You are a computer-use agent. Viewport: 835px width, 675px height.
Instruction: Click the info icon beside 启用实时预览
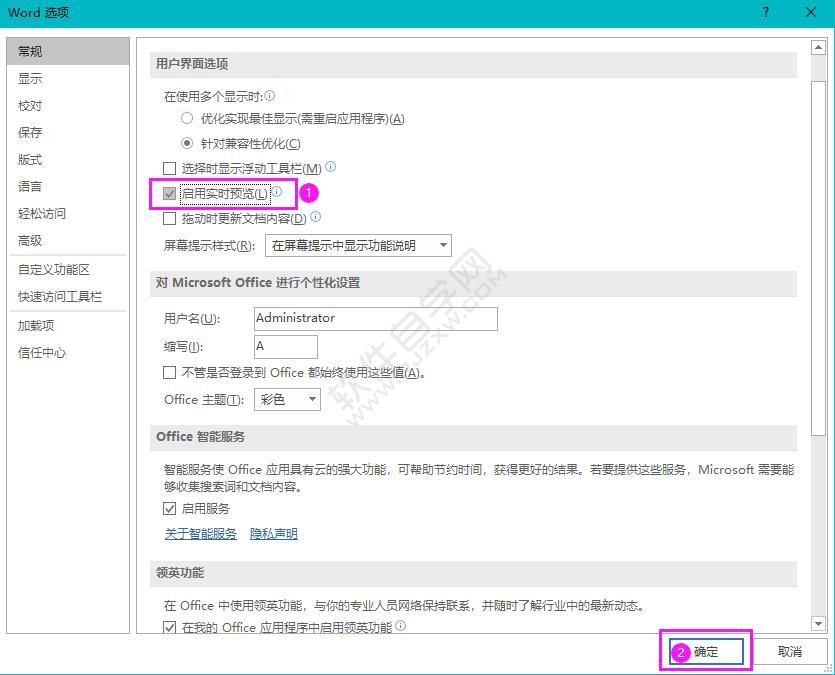pos(277,191)
